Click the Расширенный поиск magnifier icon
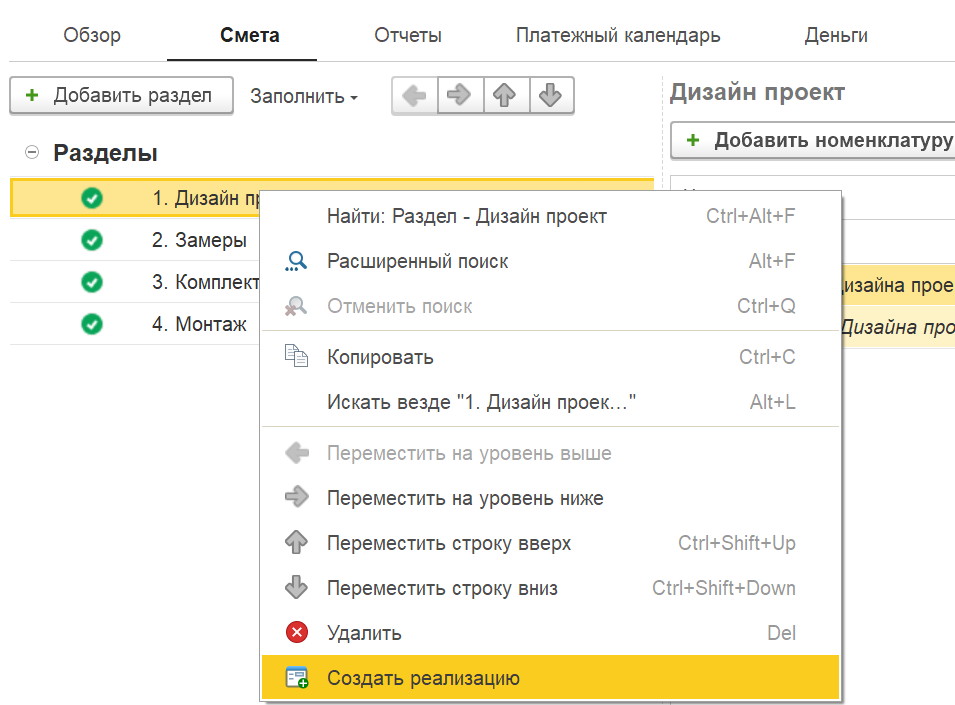 point(297,261)
